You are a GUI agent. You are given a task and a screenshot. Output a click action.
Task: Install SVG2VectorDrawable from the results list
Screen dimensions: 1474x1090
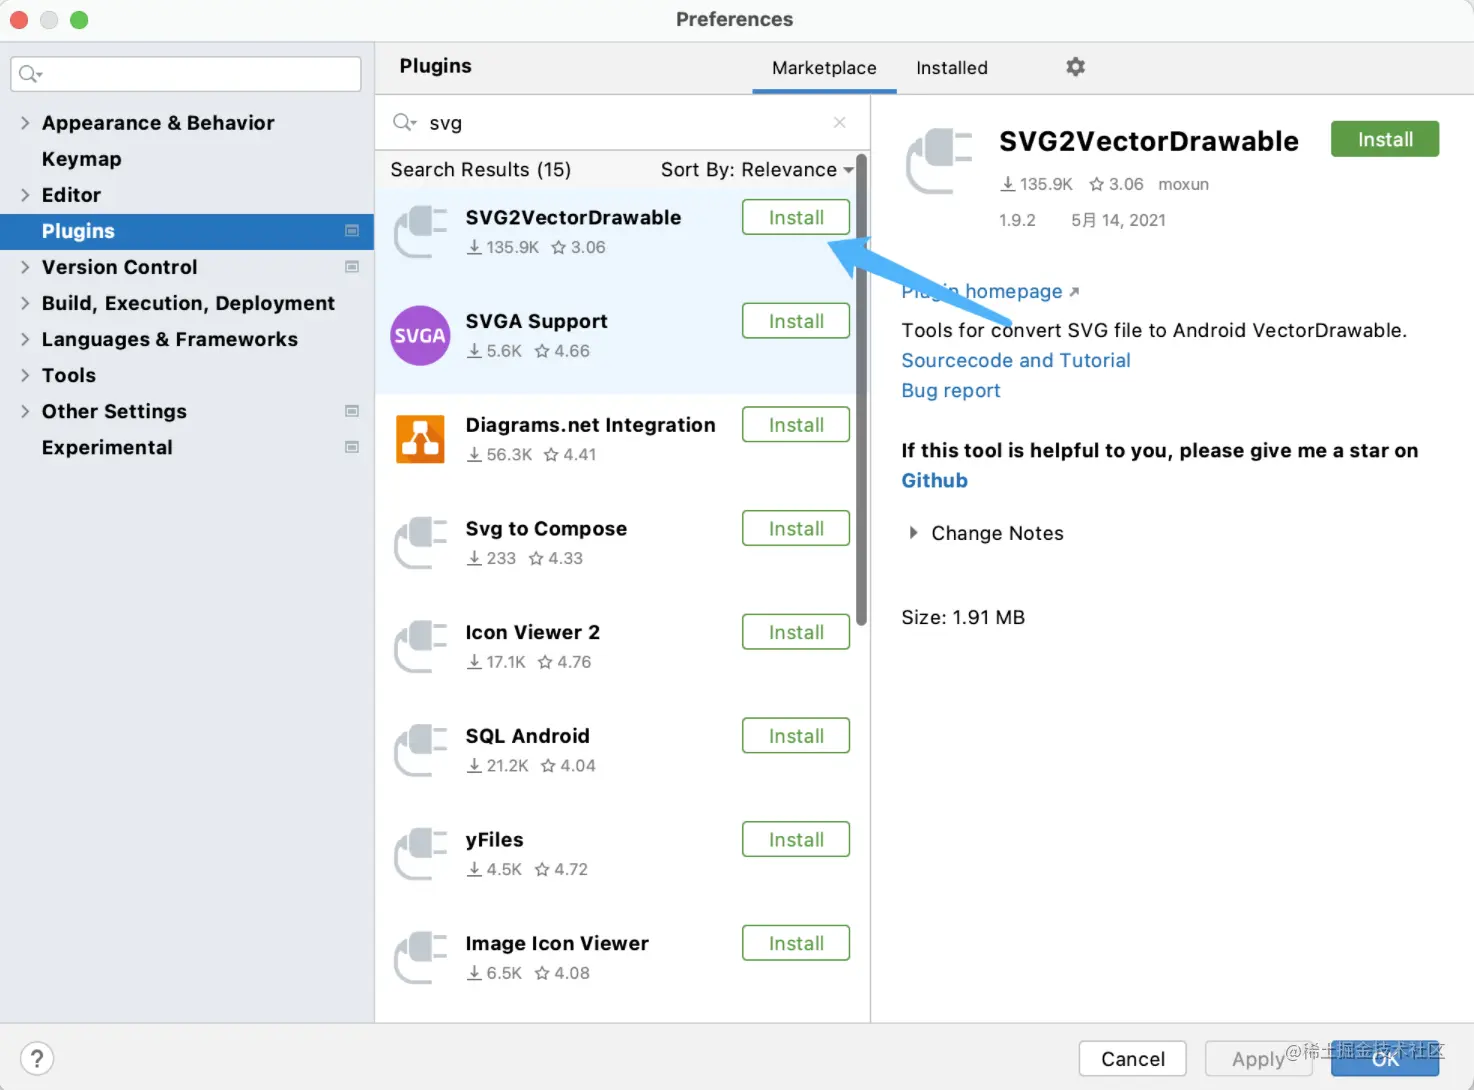coord(796,218)
